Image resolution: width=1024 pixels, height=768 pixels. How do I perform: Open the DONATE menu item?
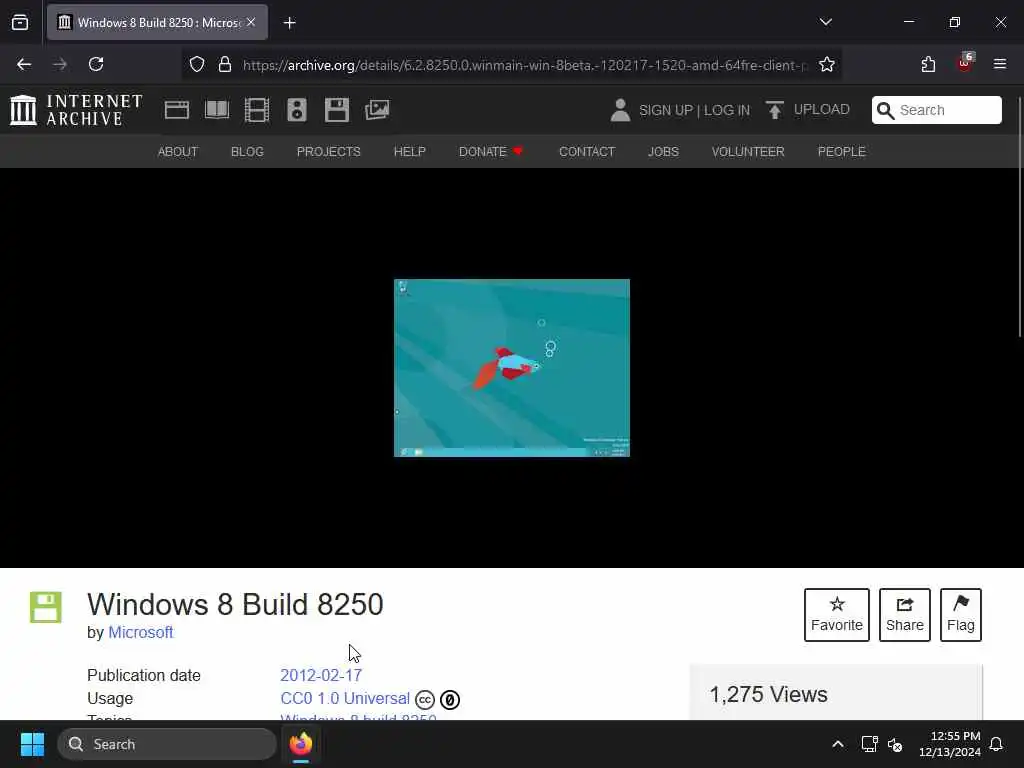[492, 152]
